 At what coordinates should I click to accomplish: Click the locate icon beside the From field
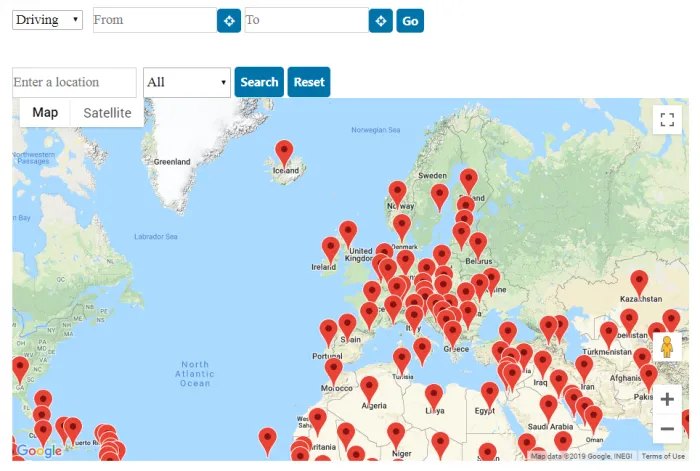point(229,21)
